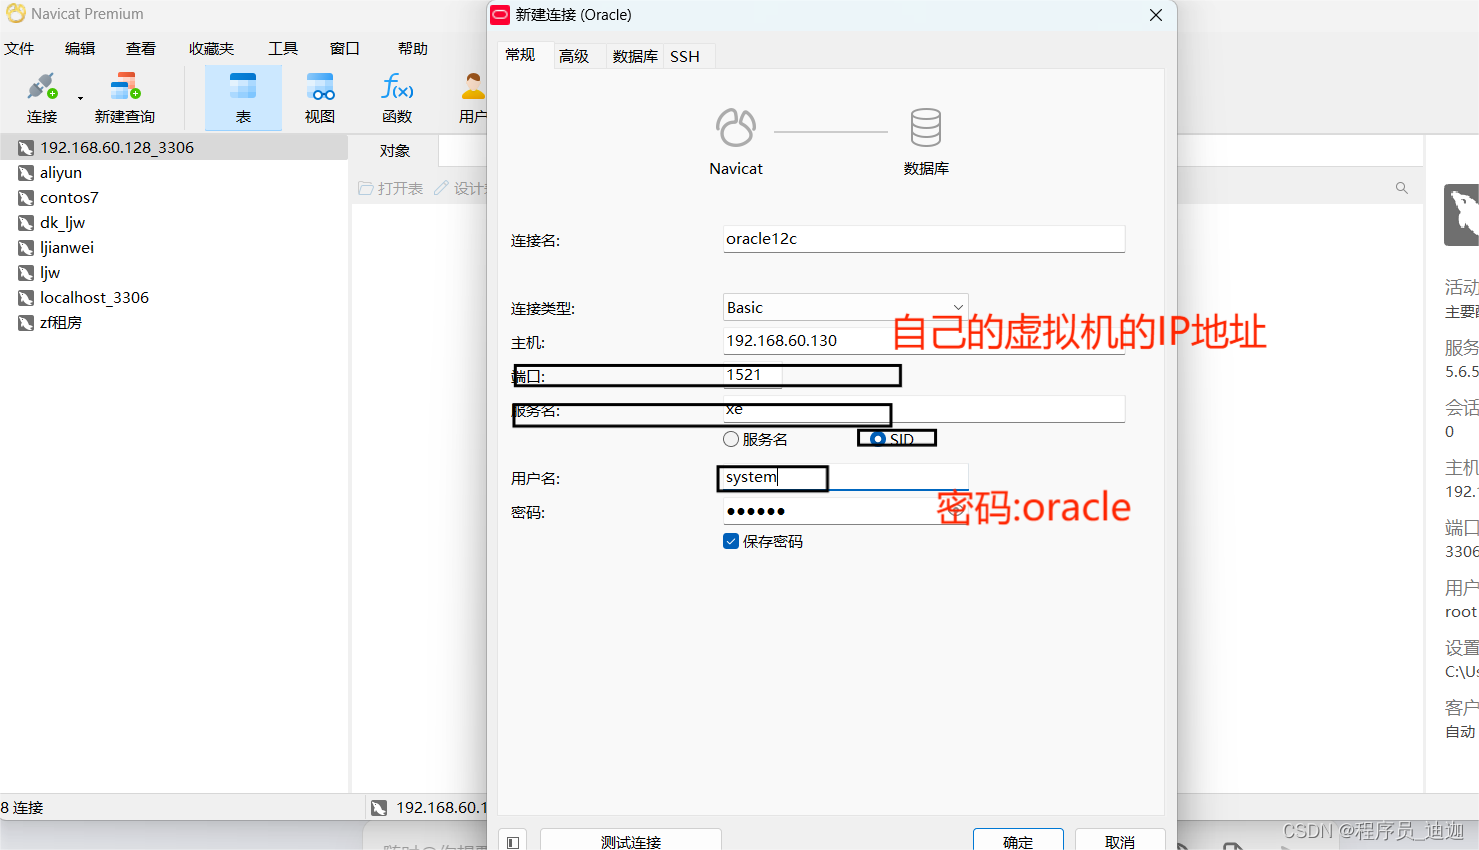Select aliyun in the connection tree

(61, 173)
